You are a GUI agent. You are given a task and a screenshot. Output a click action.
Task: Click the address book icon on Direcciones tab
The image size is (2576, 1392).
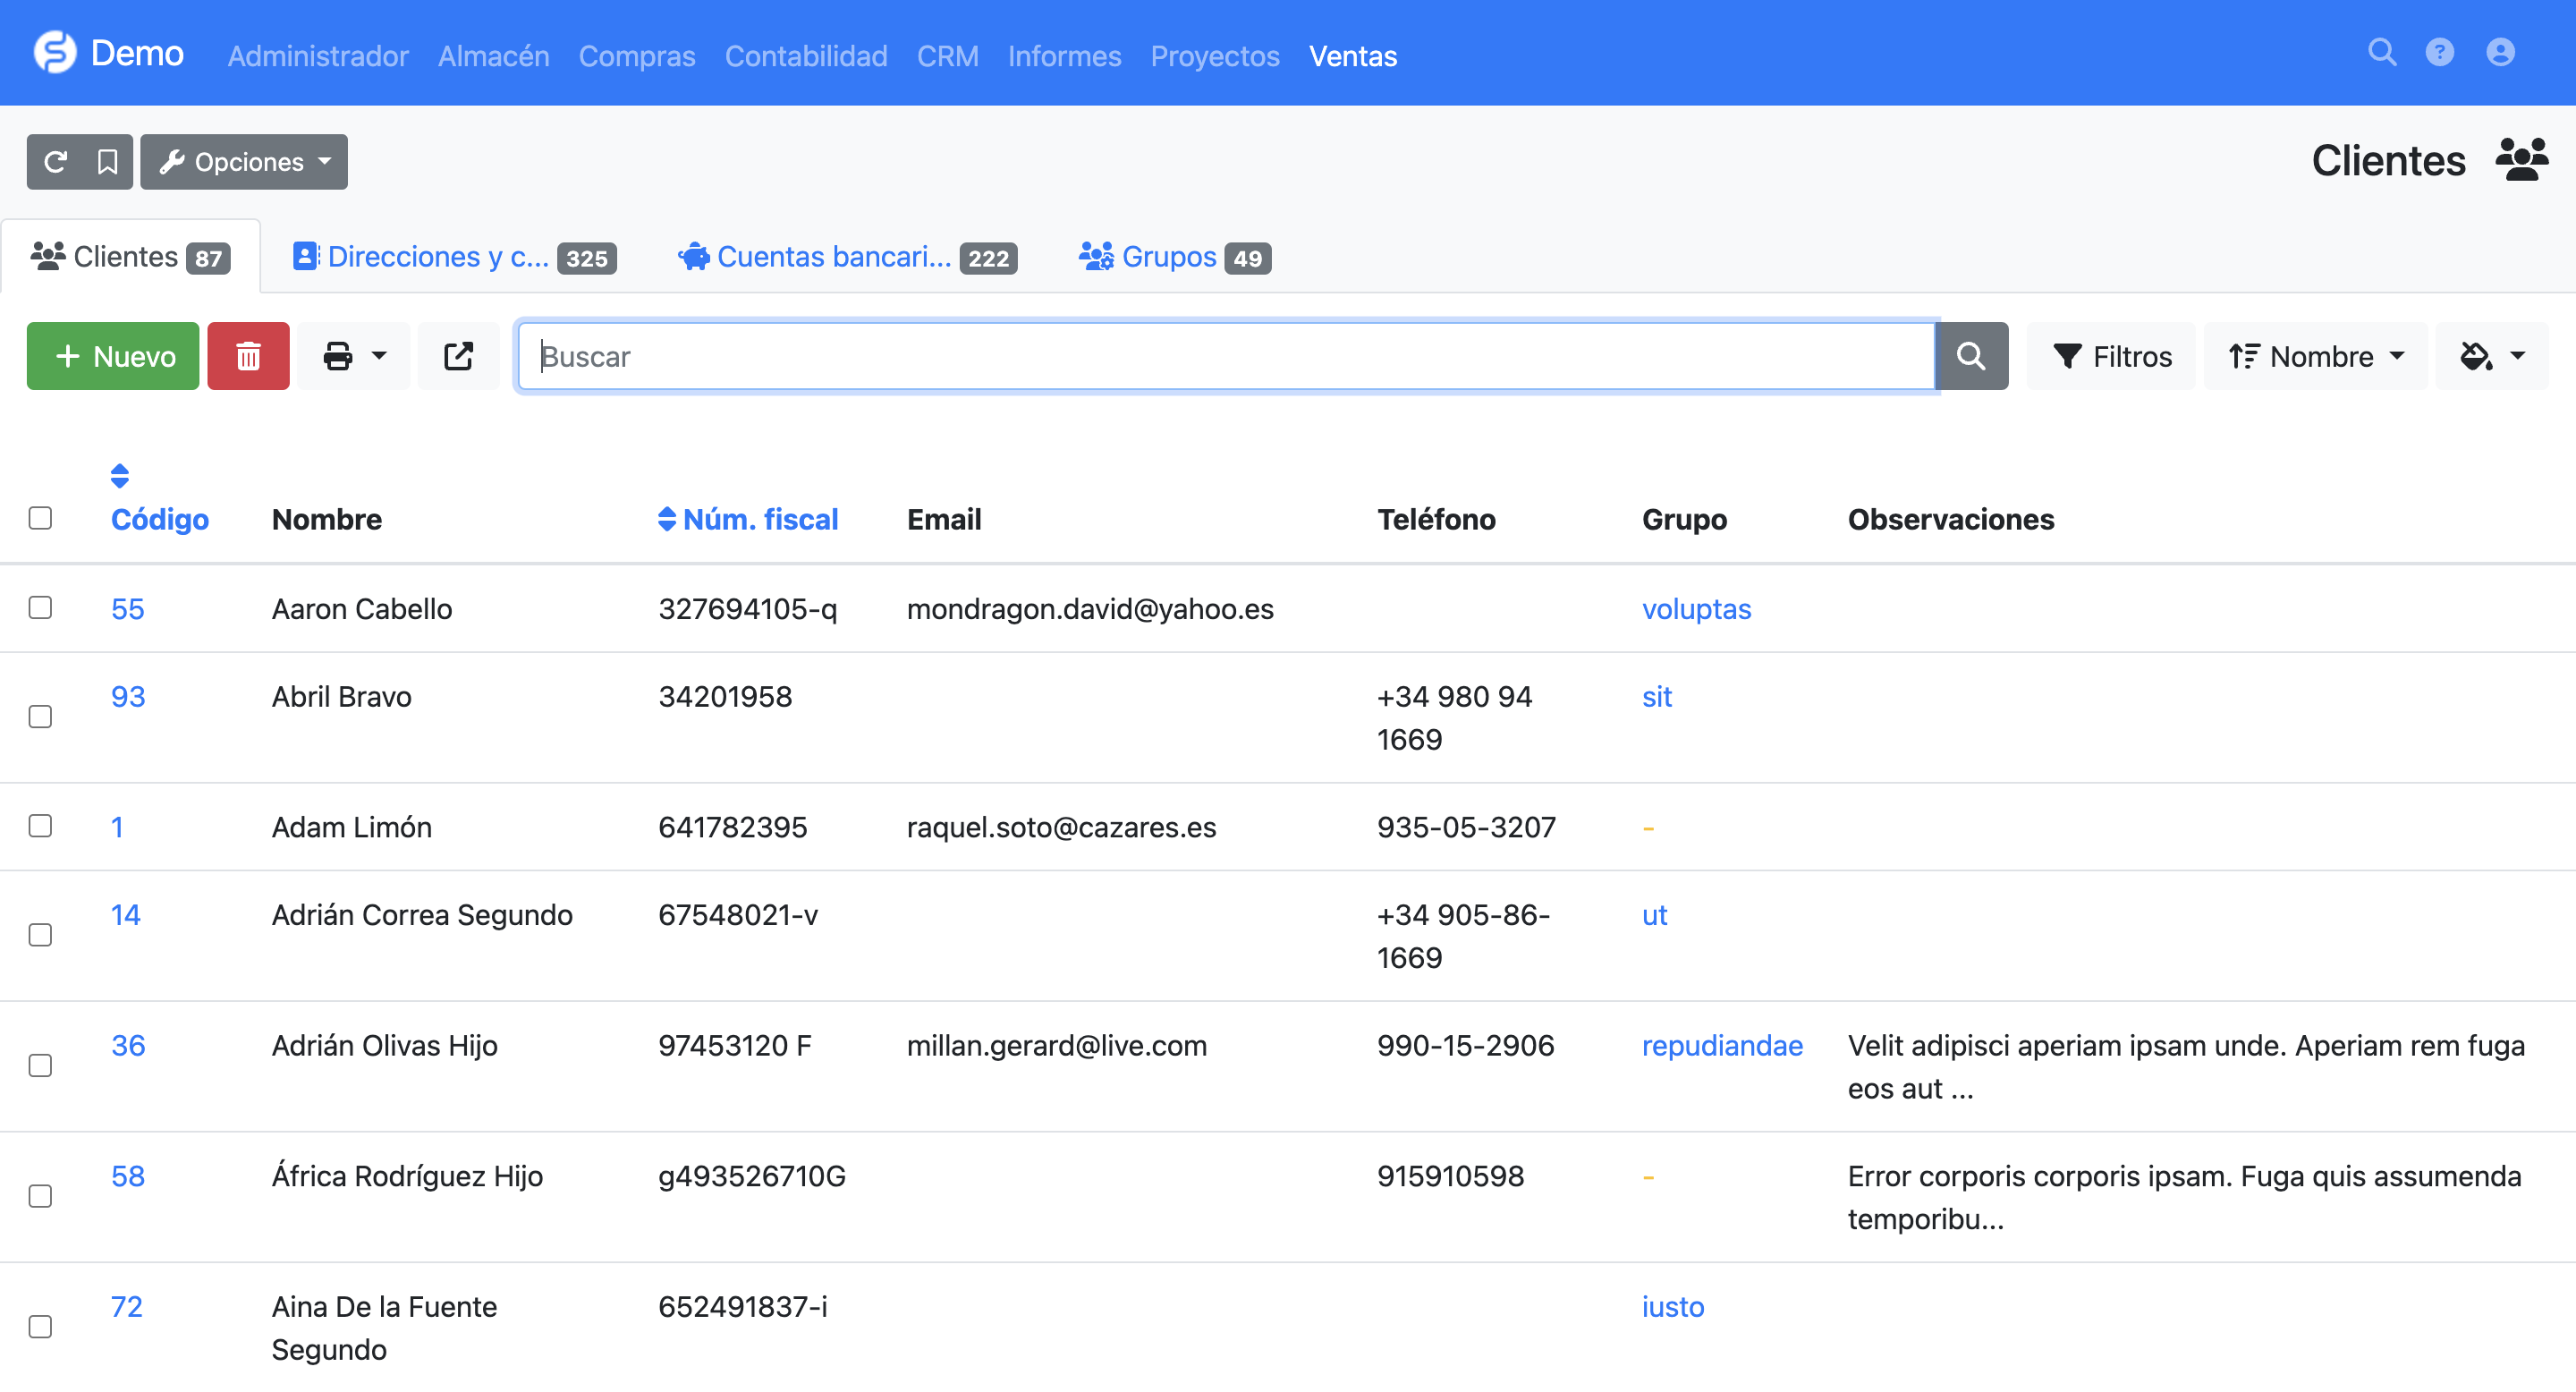(305, 257)
